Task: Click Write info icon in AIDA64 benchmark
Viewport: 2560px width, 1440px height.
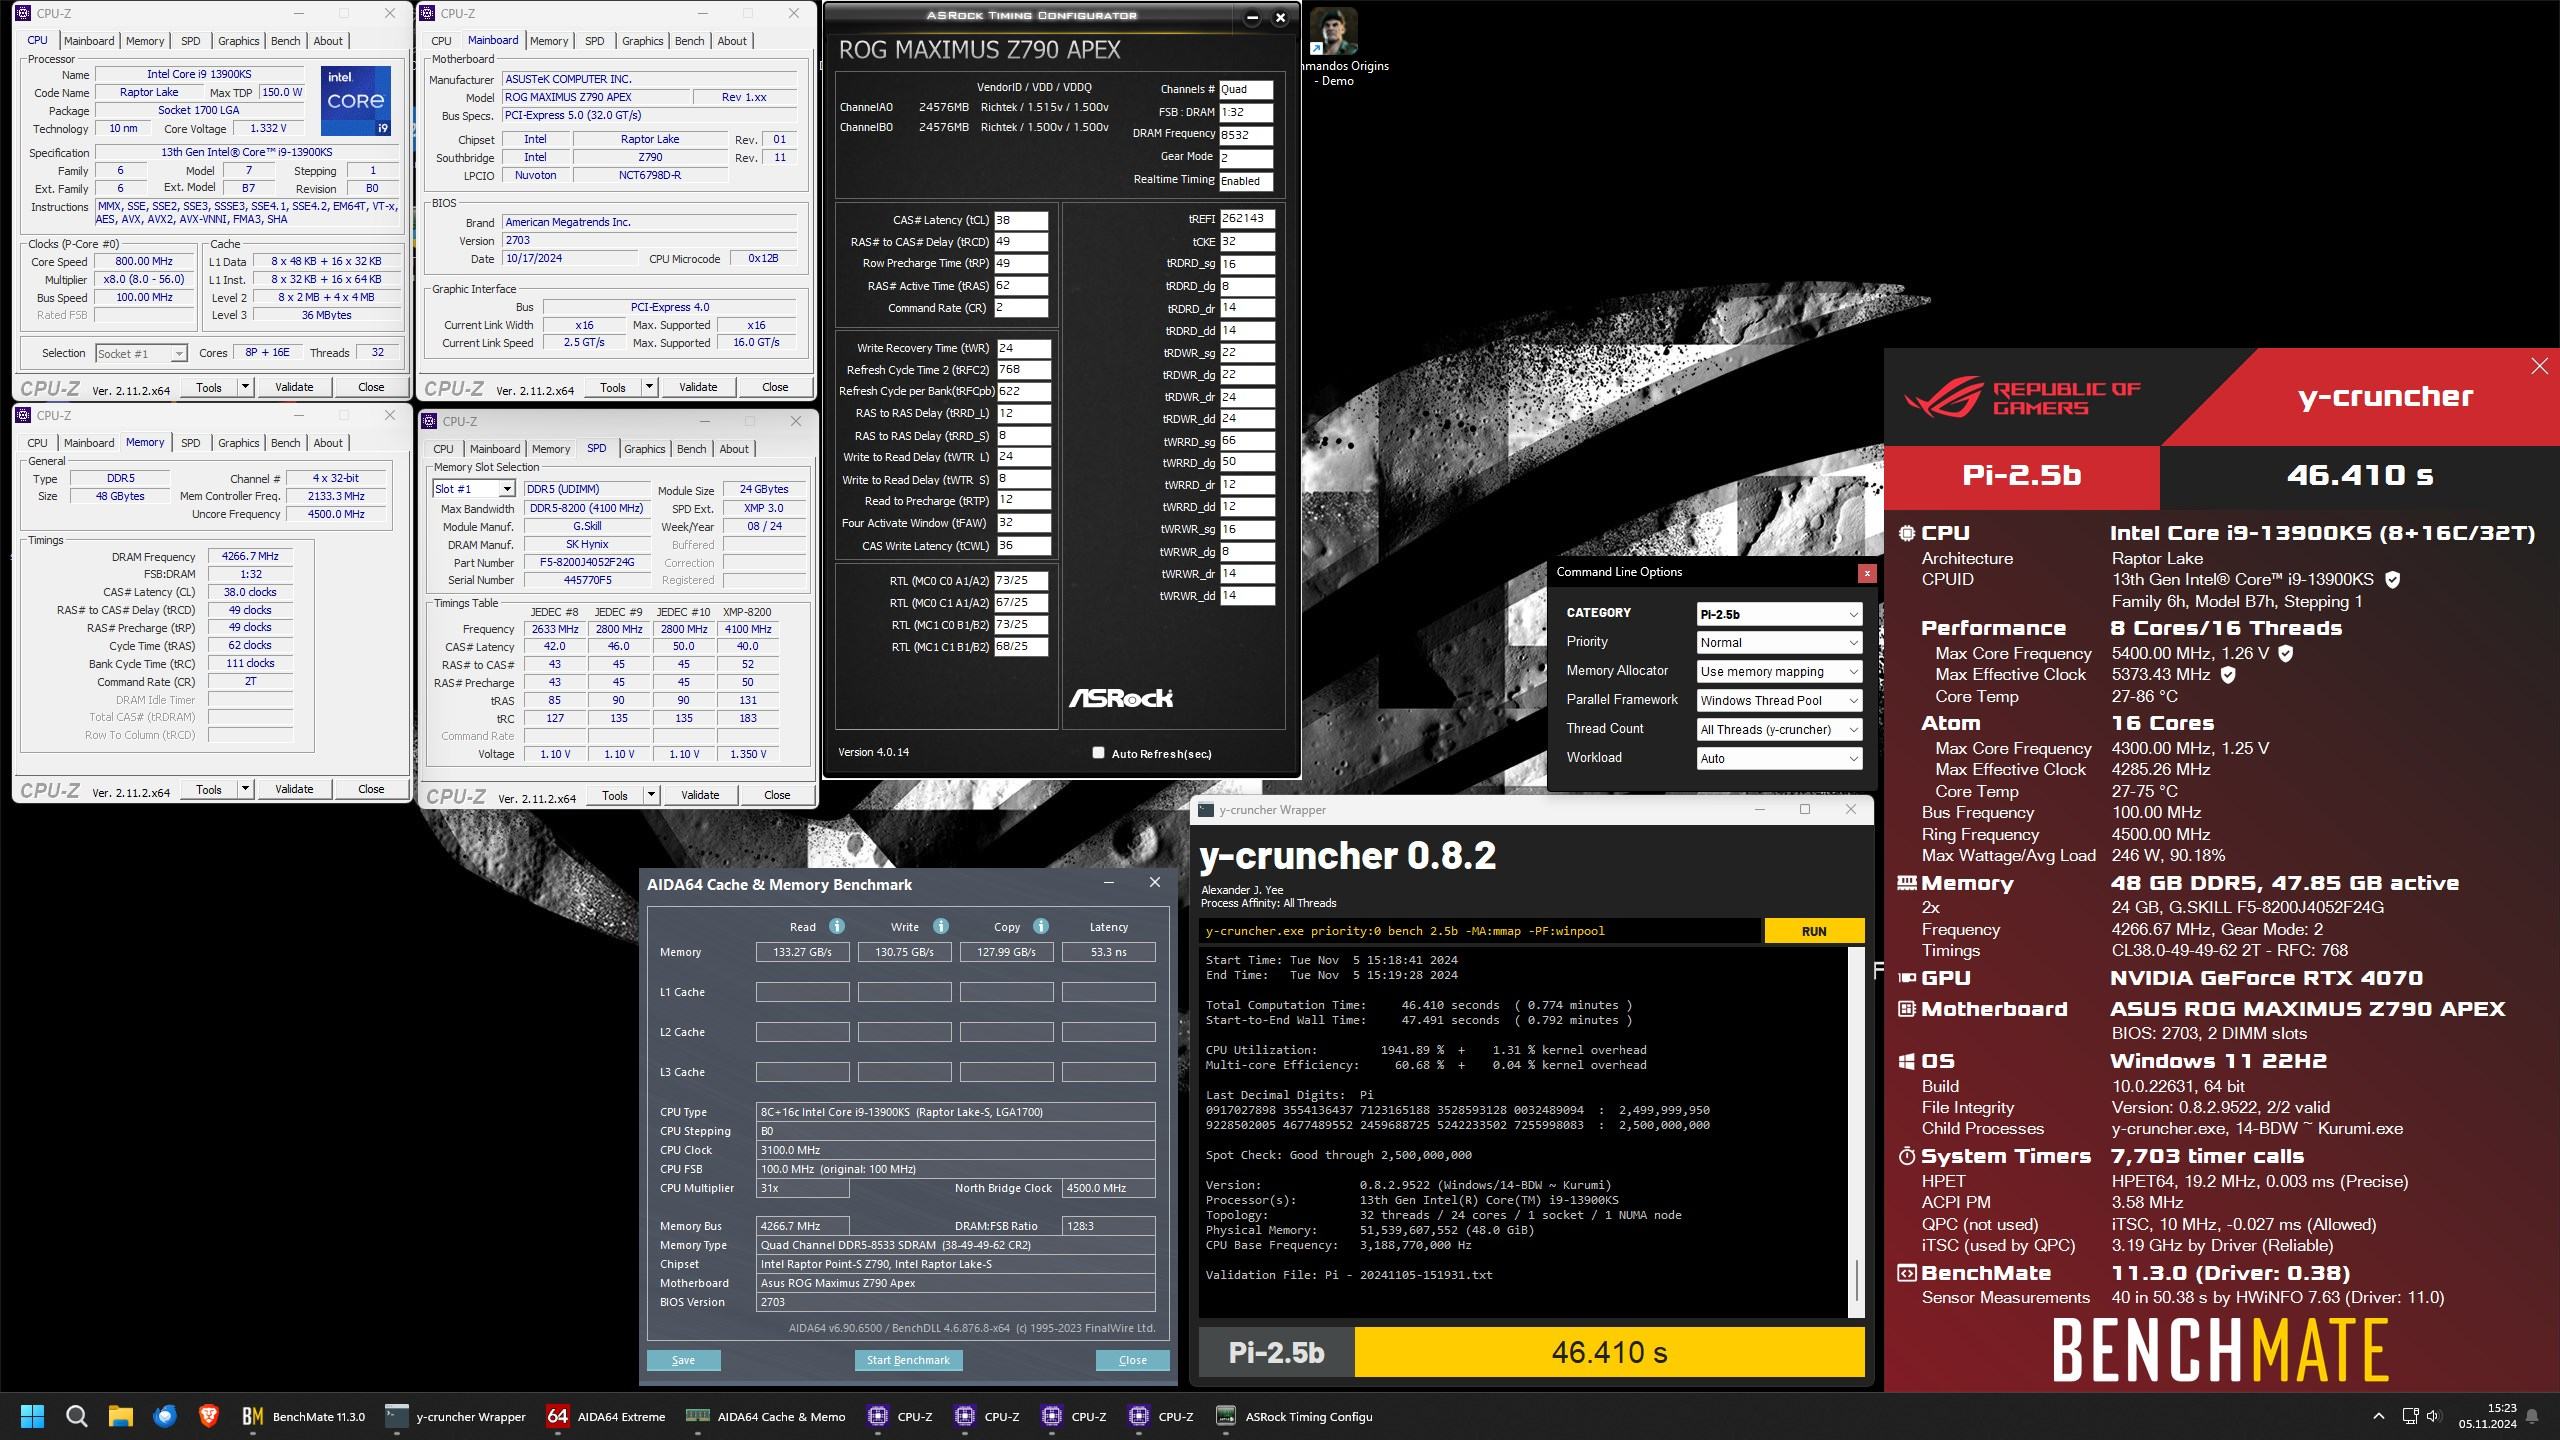Action: [940, 926]
